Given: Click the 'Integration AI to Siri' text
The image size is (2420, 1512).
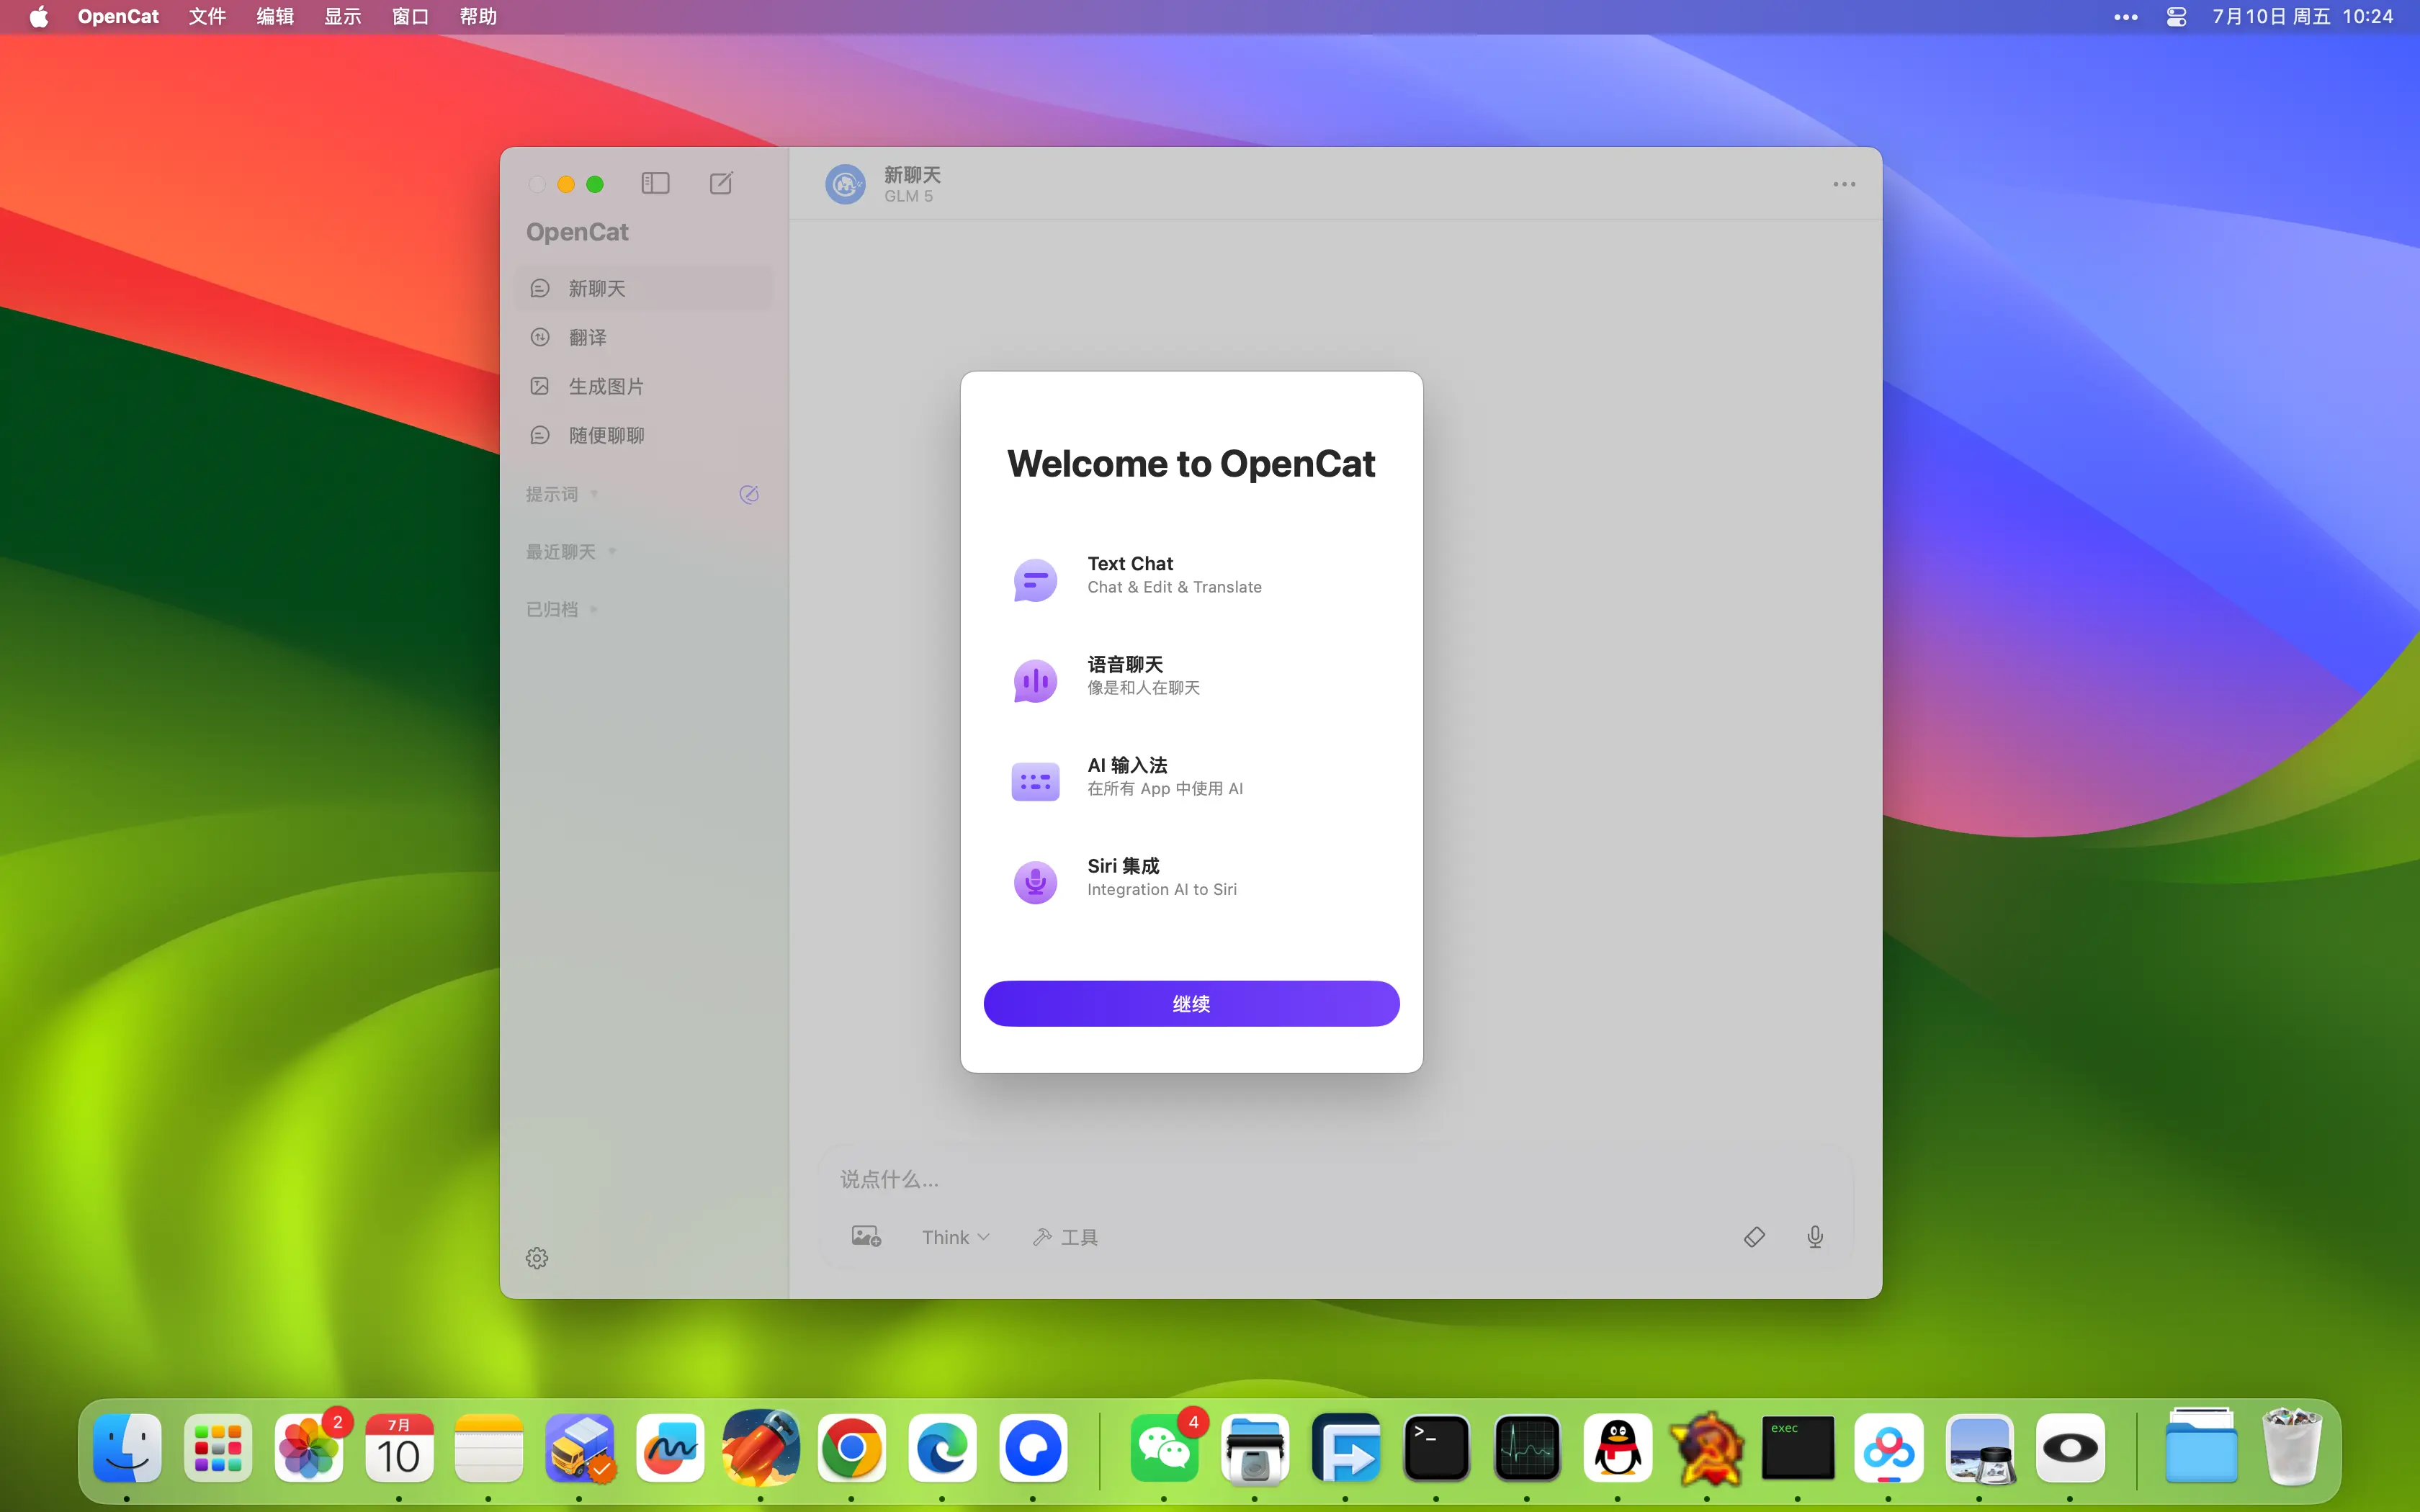Looking at the screenshot, I should coord(1161,889).
